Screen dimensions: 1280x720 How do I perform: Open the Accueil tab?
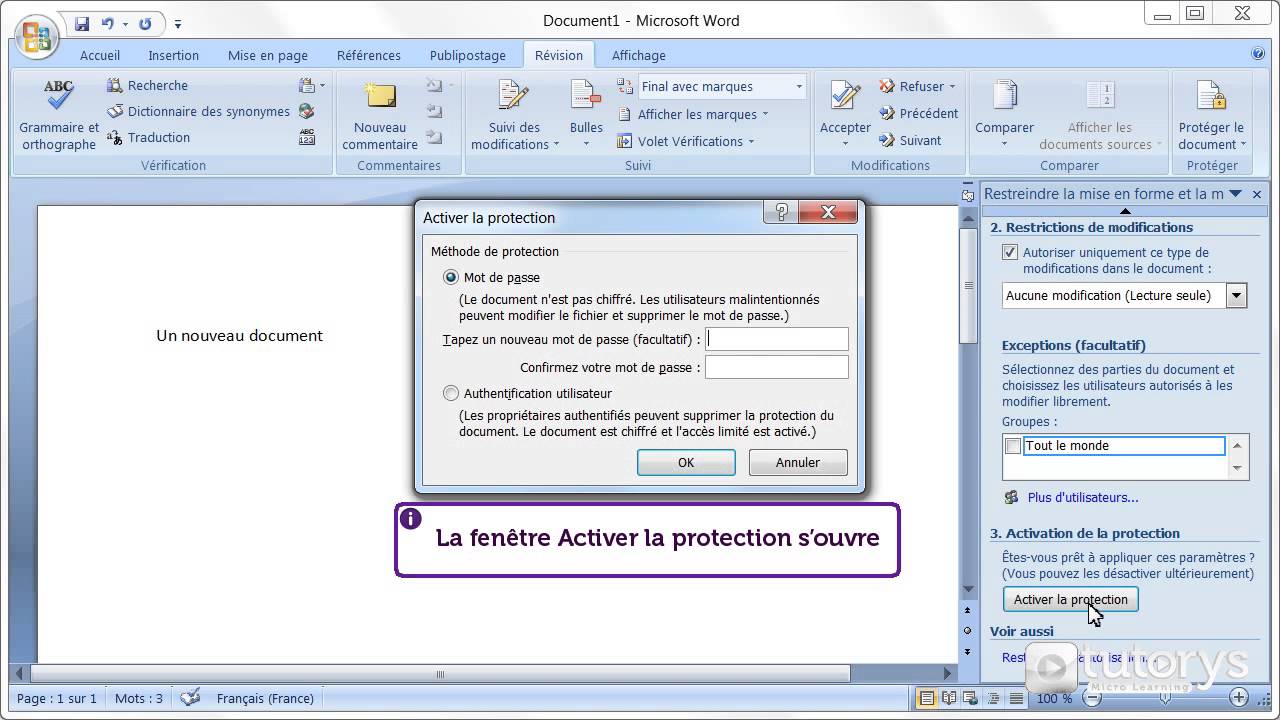(x=100, y=55)
